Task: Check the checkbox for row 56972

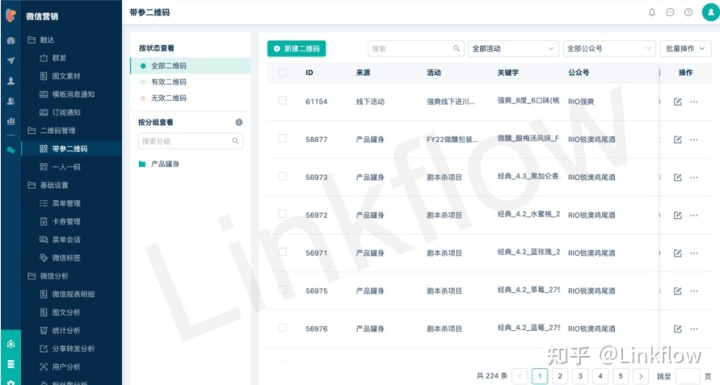Action: (282, 214)
